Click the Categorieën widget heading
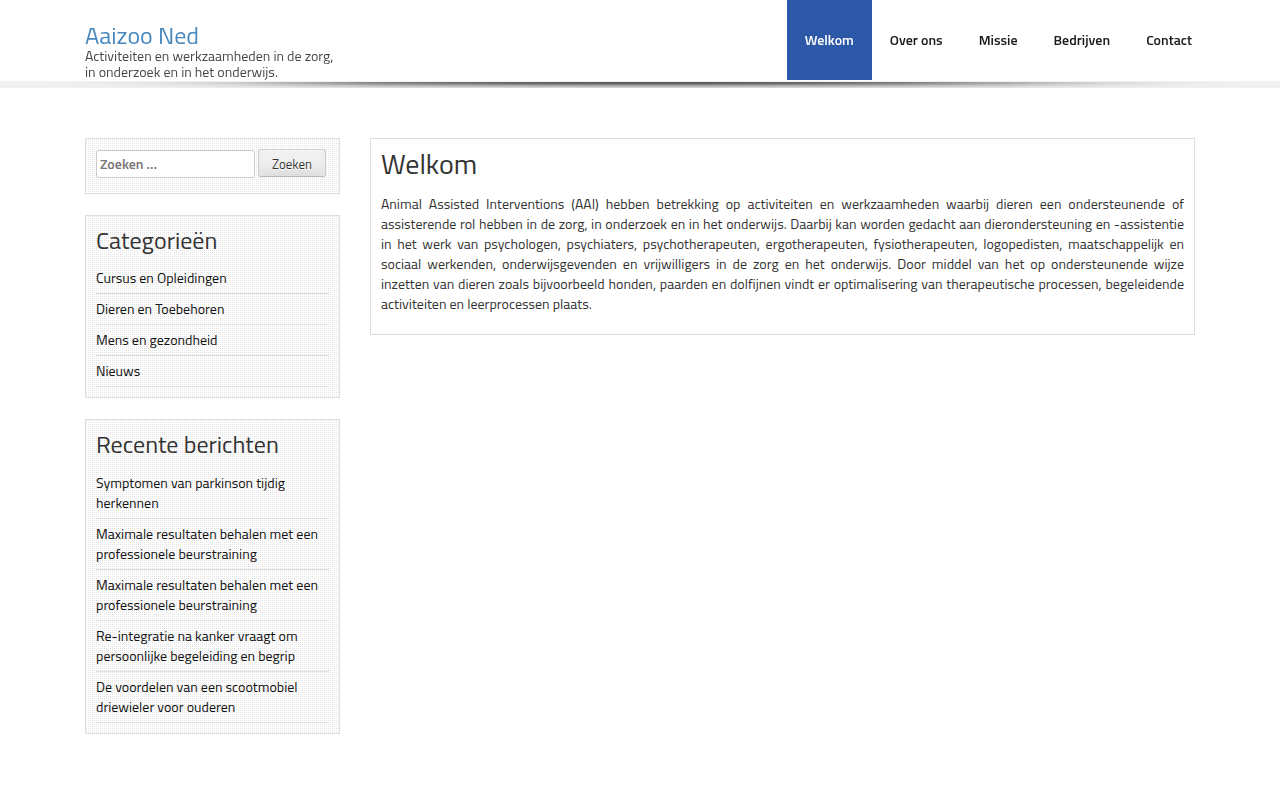This screenshot has width=1280, height=800. pos(156,241)
